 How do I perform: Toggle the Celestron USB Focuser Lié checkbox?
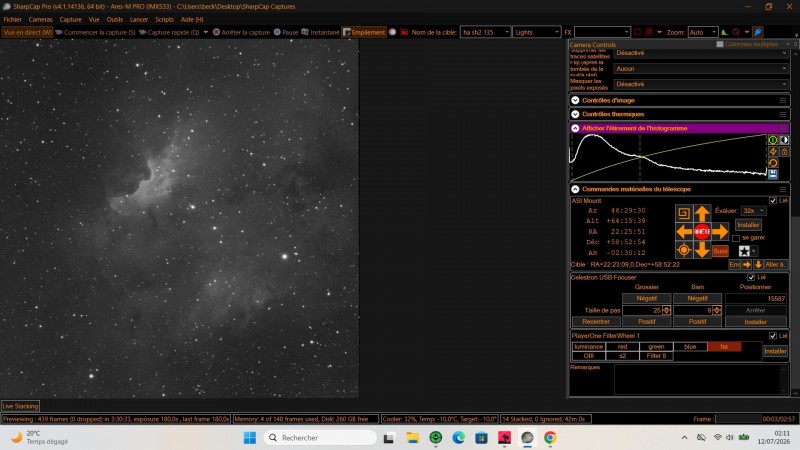click(751, 277)
